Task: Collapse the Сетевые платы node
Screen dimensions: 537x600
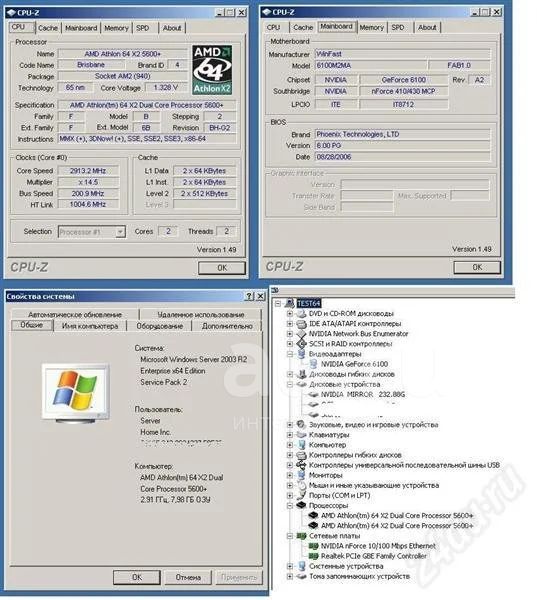Action: pyautogui.click(x=290, y=536)
